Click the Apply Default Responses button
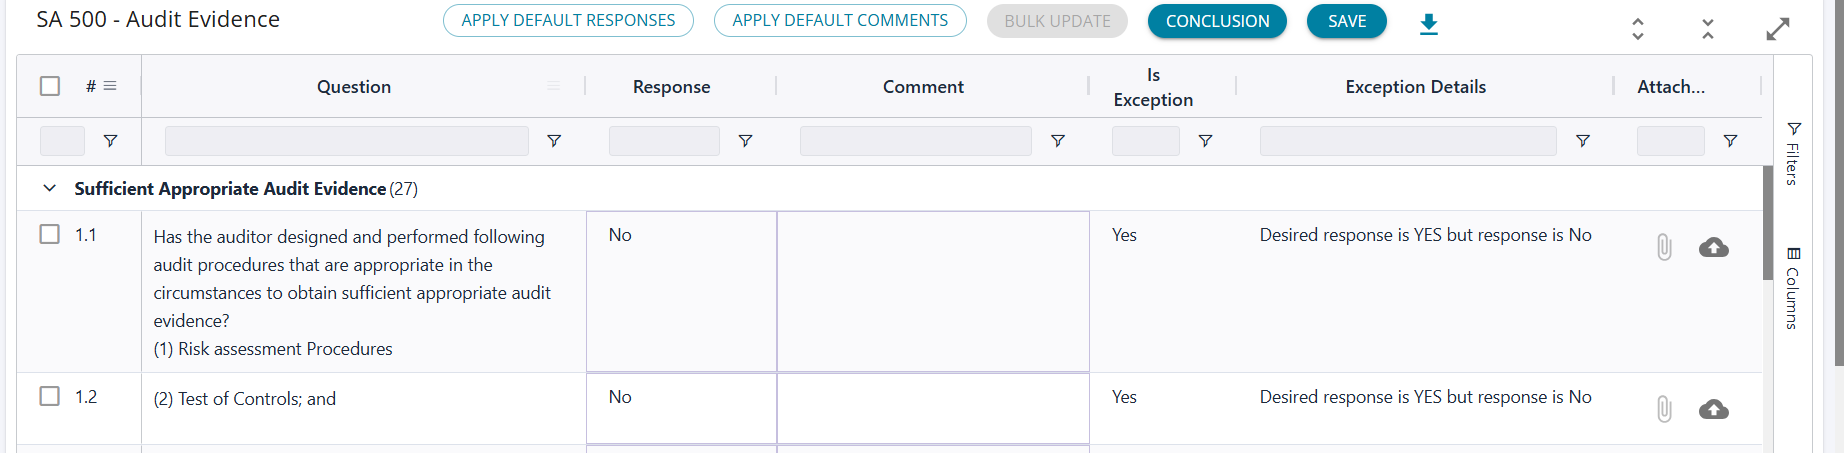 (x=568, y=21)
